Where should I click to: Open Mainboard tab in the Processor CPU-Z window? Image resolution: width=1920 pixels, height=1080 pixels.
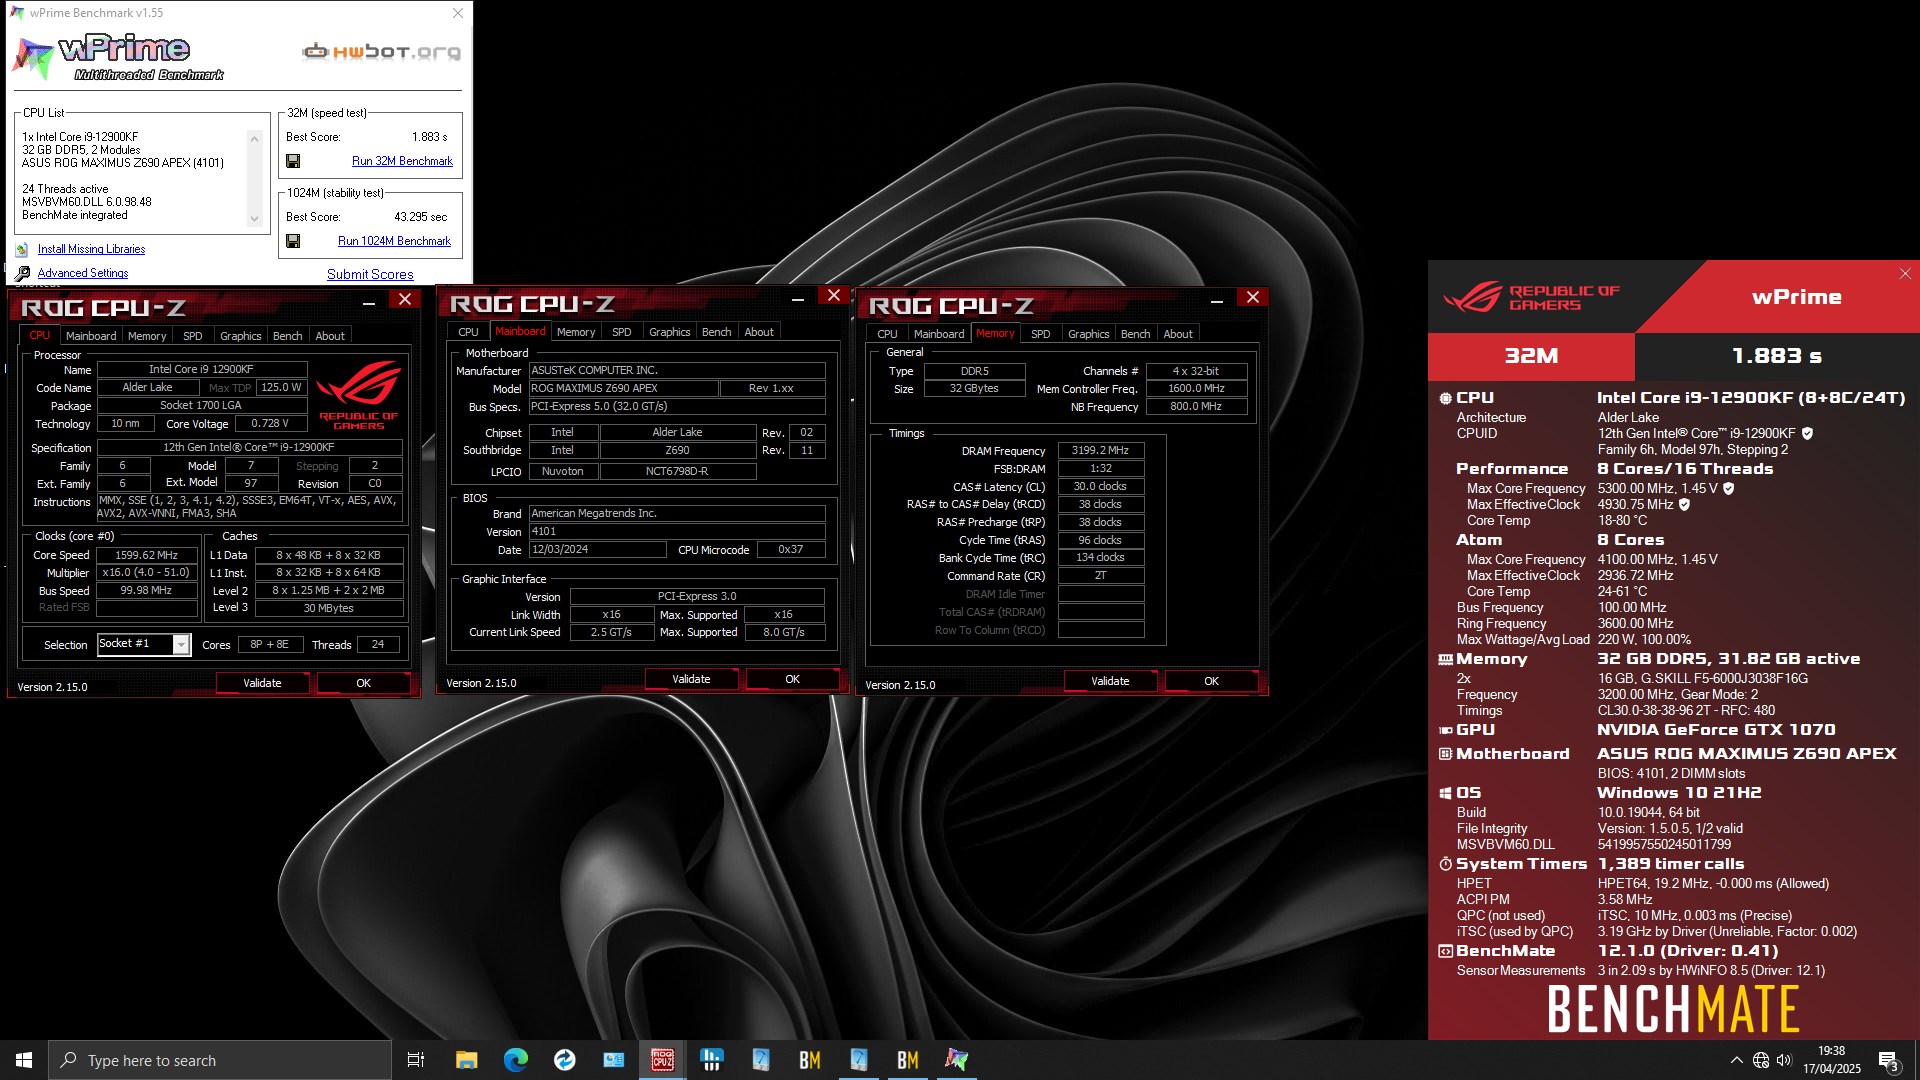point(91,336)
